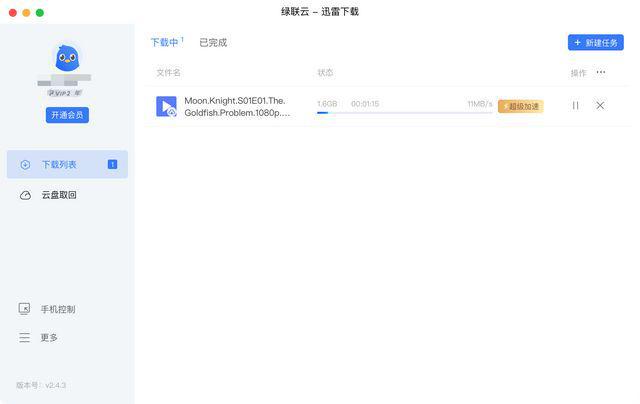Click the 状态 column header

pyautogui.click(x=325, y=73)
